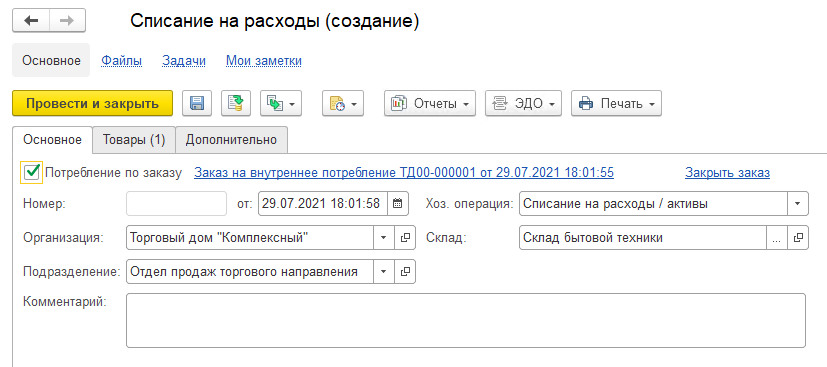The width and height of the screenshot is (827, 367).
Task: Click the date field 29.07.2021 18:01:58
Action: pos(323,204)
